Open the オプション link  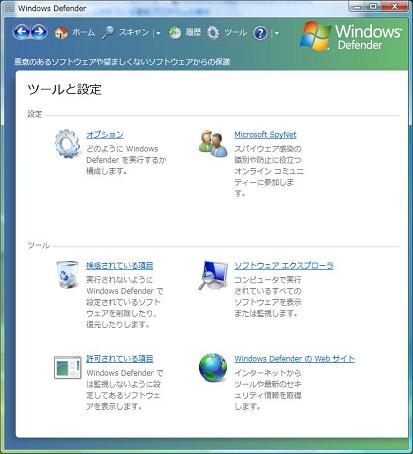click(105, 135)
